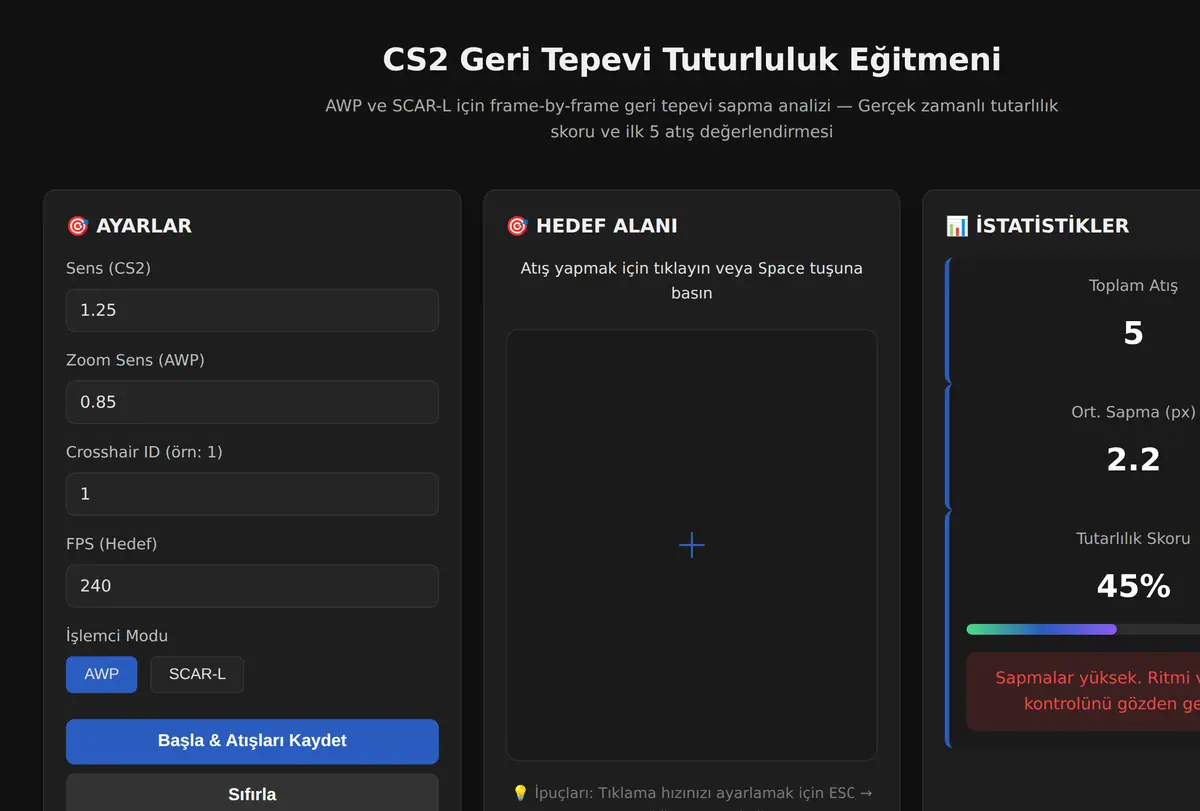Screen dimensions: 1200x811
Task: Click the subtitle about AWP ve SCAR-L analysis
Action: (x=692, y=118)
